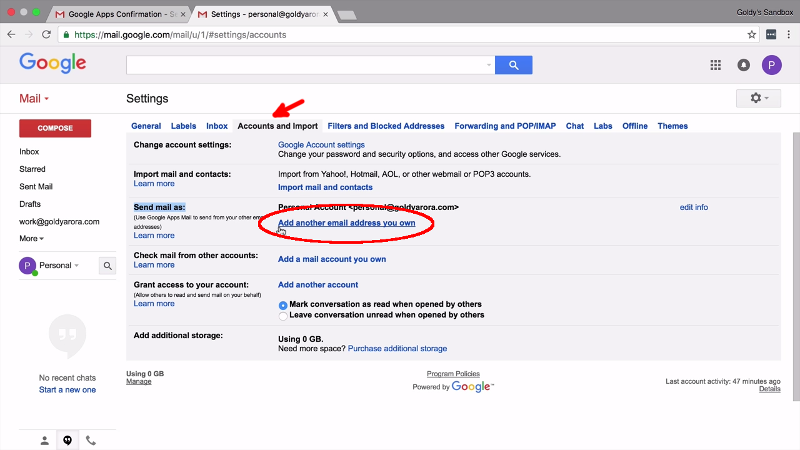The image size is (800, 450).
Task: Search chats with sidebar magnifier icon
Action: 108,266
